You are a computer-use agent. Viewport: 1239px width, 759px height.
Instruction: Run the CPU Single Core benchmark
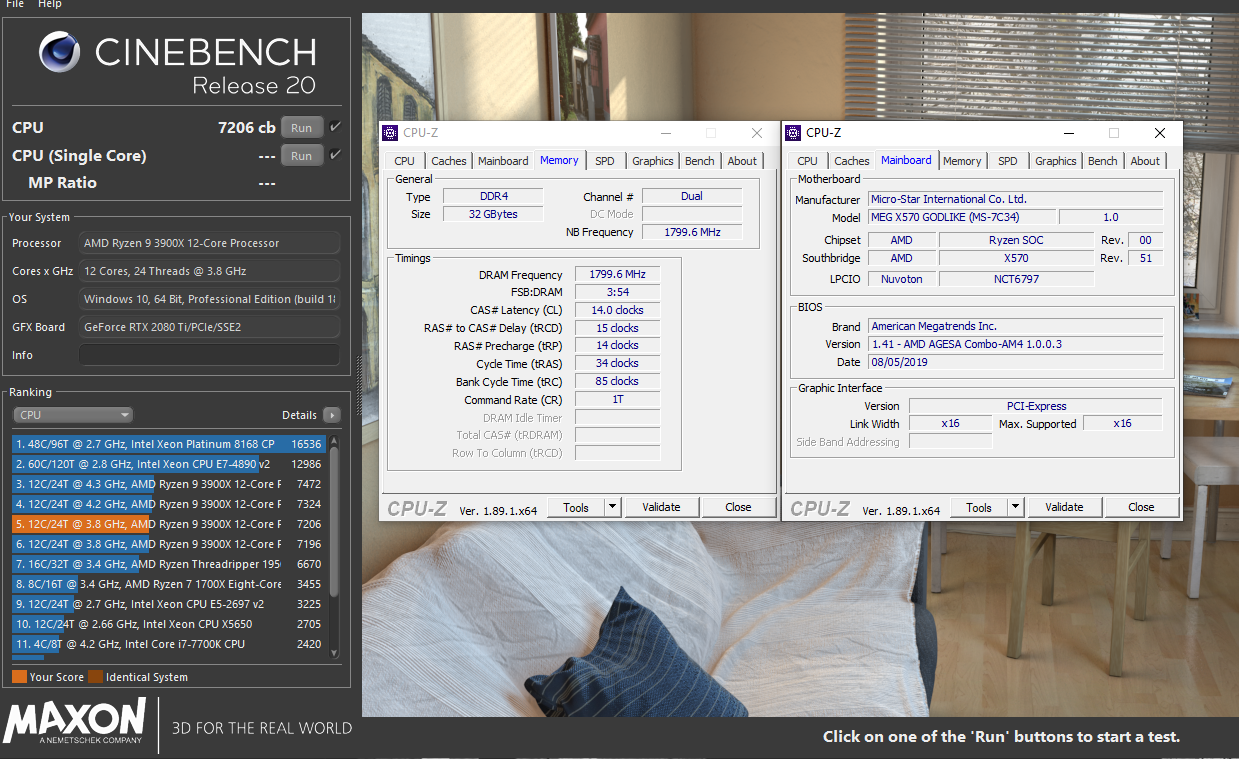(302, 155)
